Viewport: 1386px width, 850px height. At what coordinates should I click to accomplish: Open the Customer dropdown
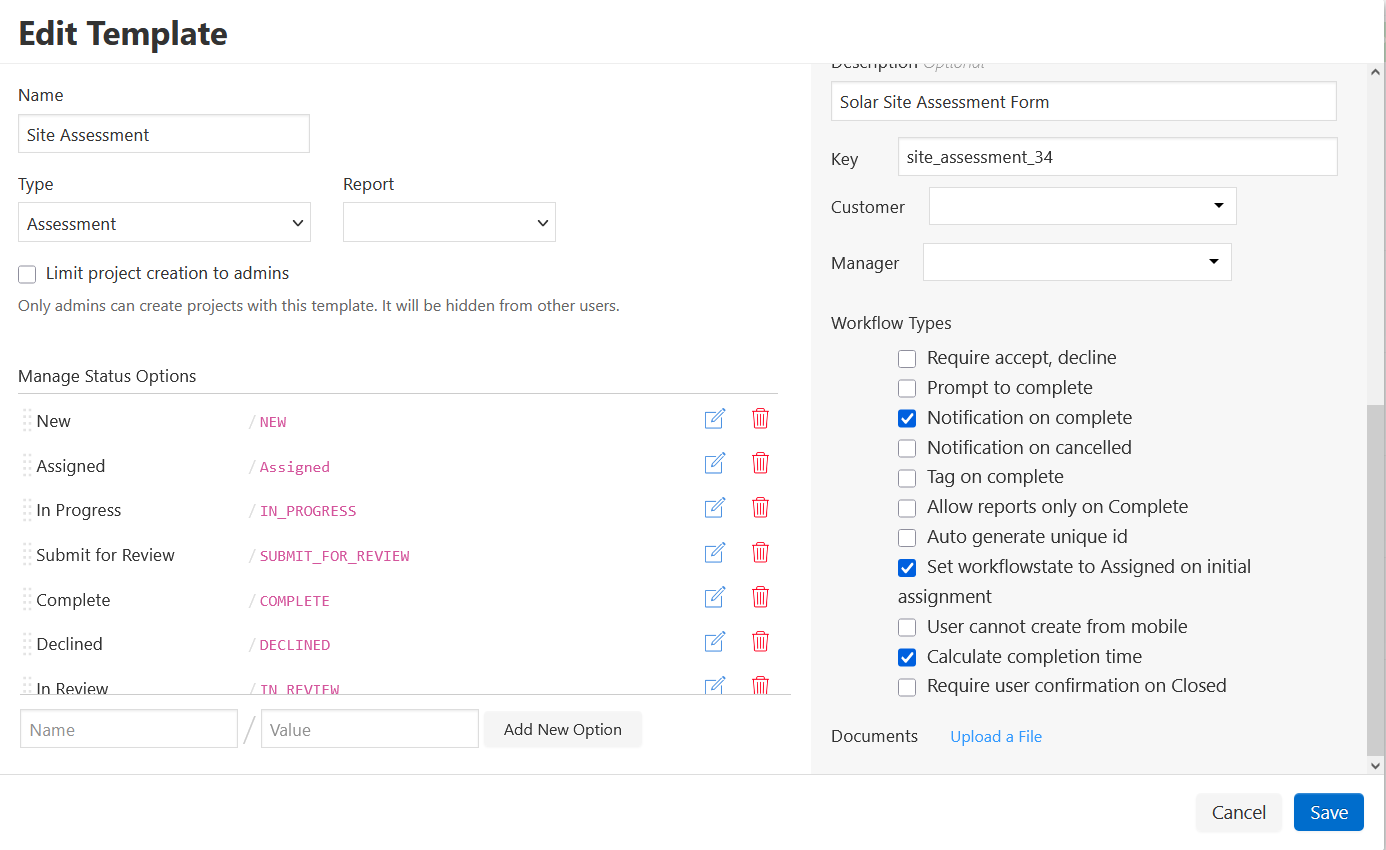tap(1083, 206)
